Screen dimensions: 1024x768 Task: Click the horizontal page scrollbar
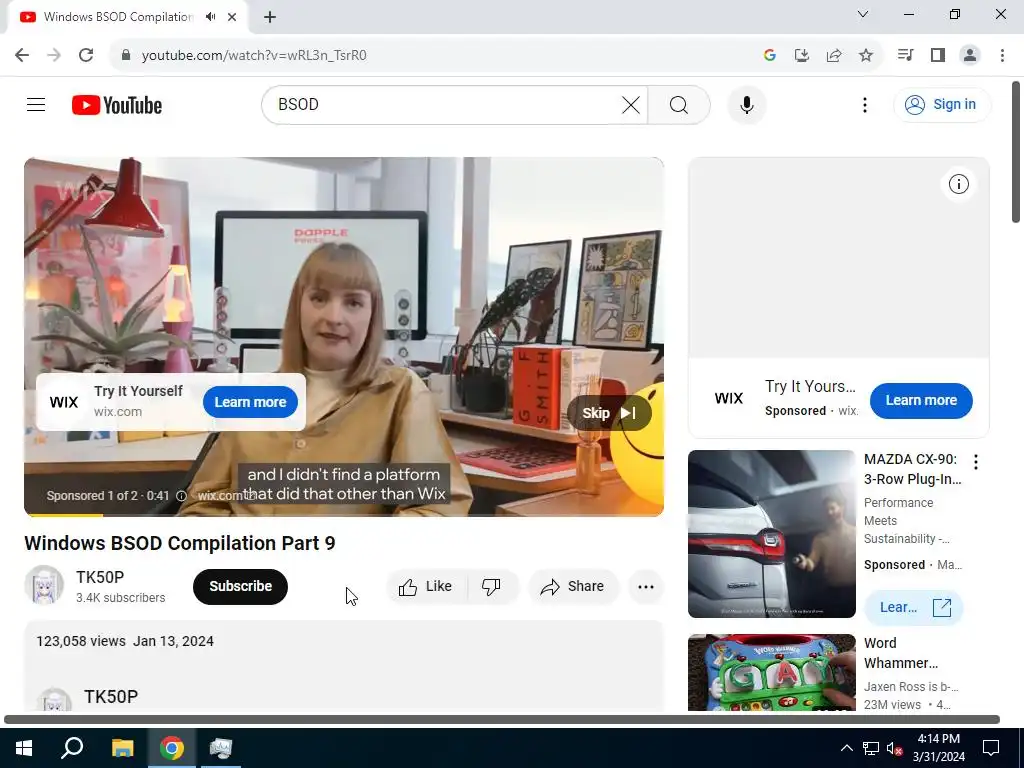[502, 720]
